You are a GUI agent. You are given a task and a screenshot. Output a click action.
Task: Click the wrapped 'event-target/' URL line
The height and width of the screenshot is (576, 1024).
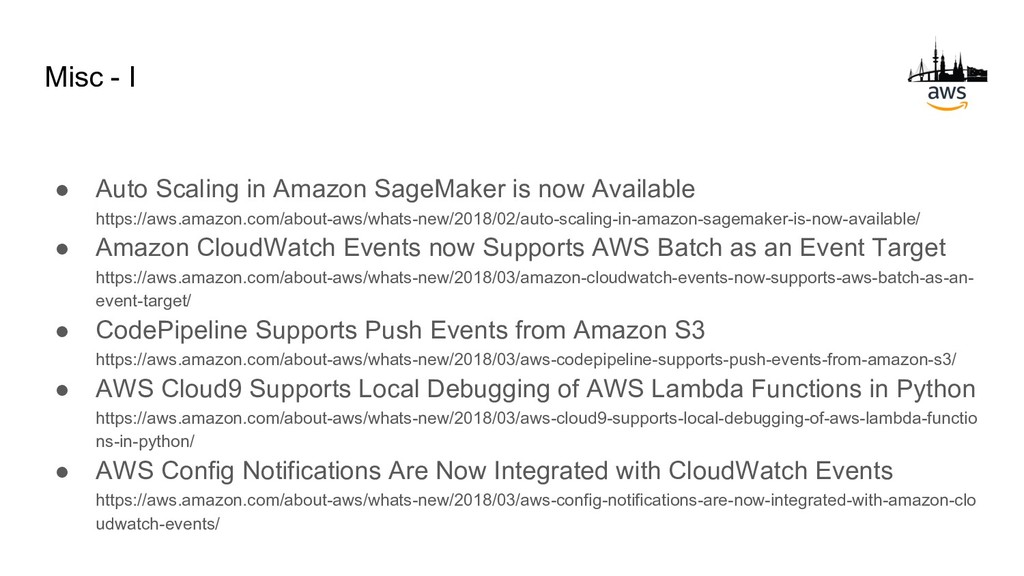[x=143, y=301]
